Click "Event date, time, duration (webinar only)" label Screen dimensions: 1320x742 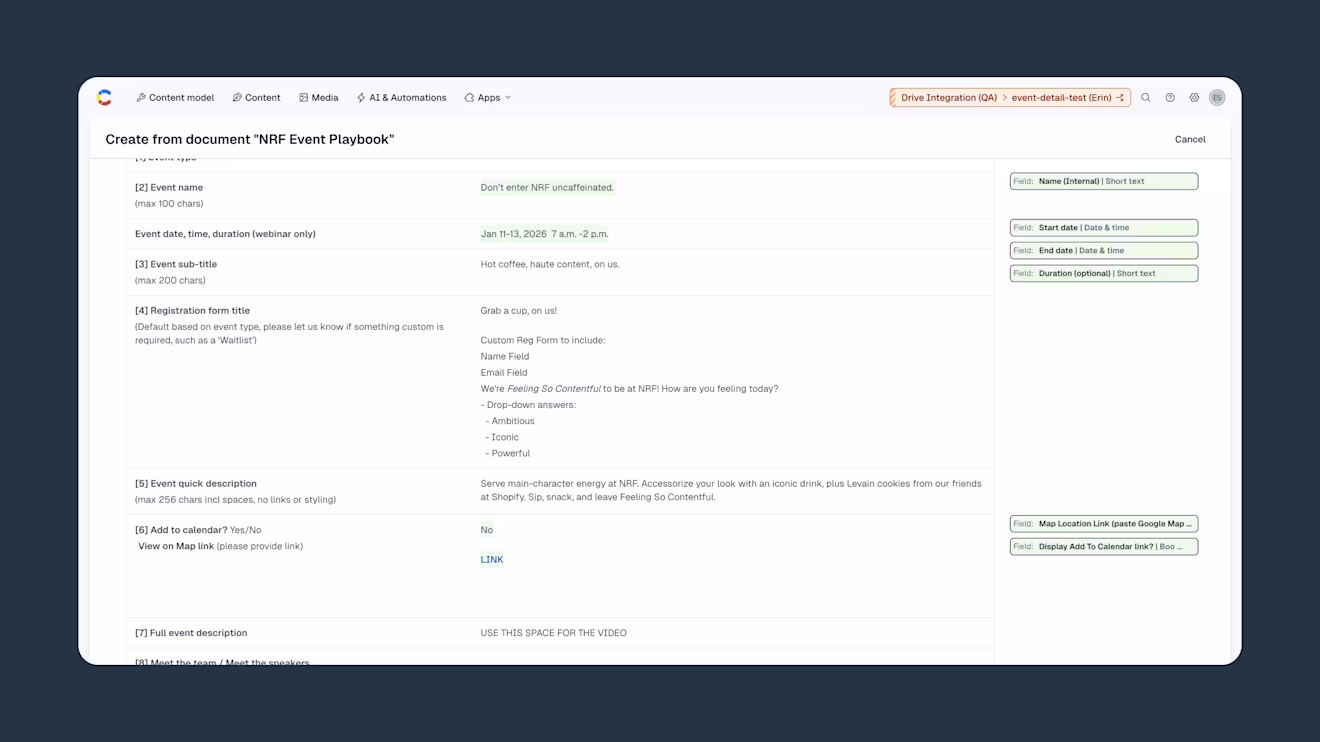click(x=225, y=234)
